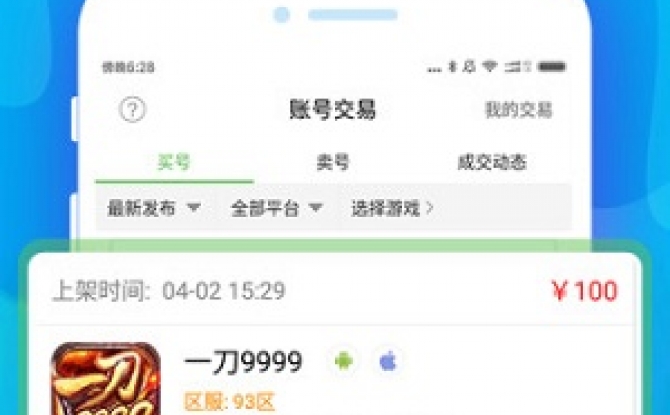Switch to the 买号 tab

[x=174, y=162]
